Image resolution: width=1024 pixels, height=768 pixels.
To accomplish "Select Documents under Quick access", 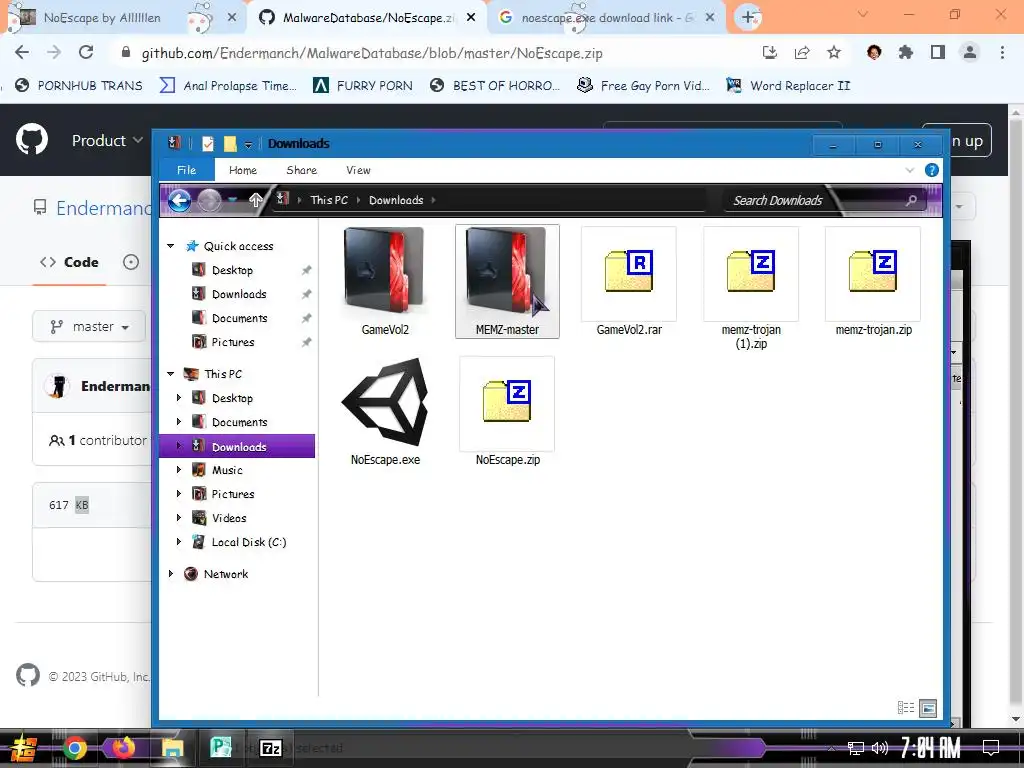I will click(240, 318).
